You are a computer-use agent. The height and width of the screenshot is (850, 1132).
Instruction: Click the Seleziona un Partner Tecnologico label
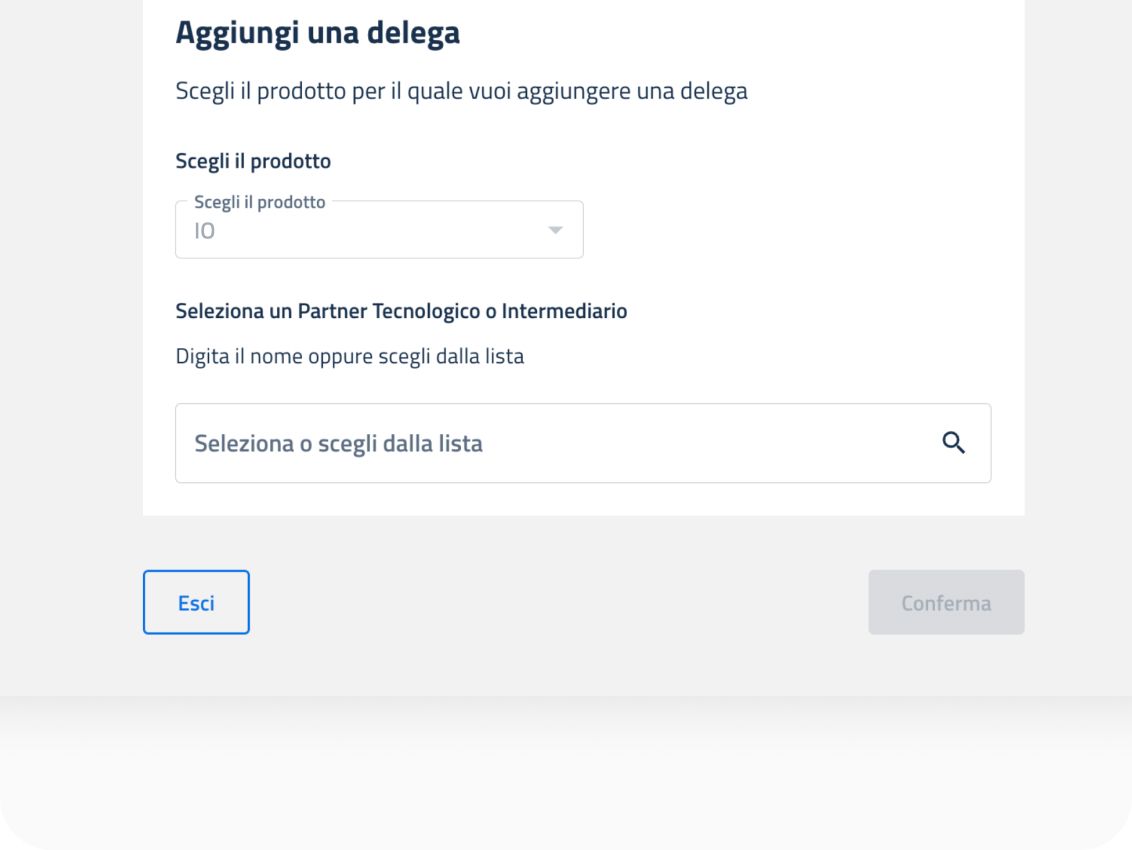pyautogui.click(x=401, y=311)
